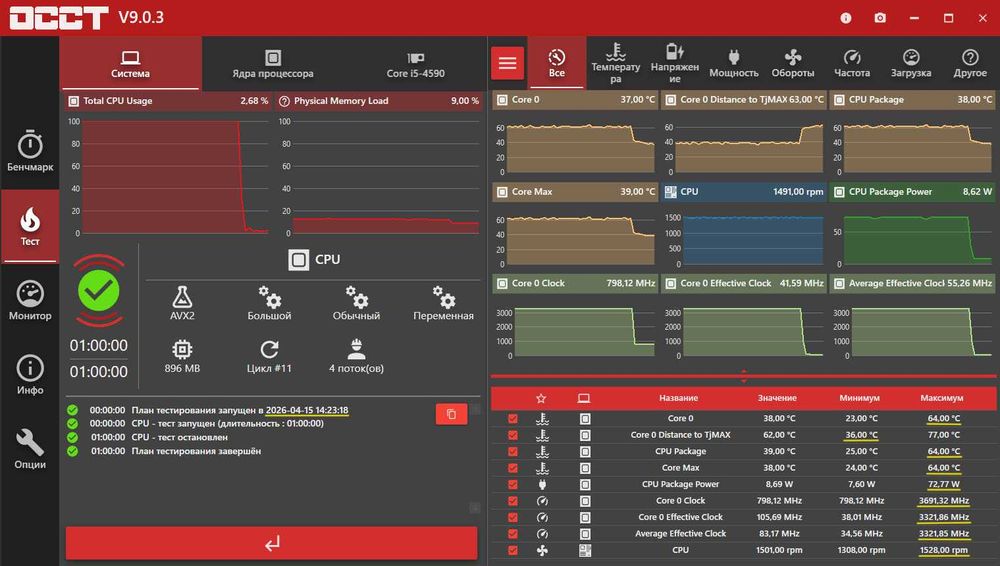
Task: Click the Core Max graph header
Action: tap(575, 191)
